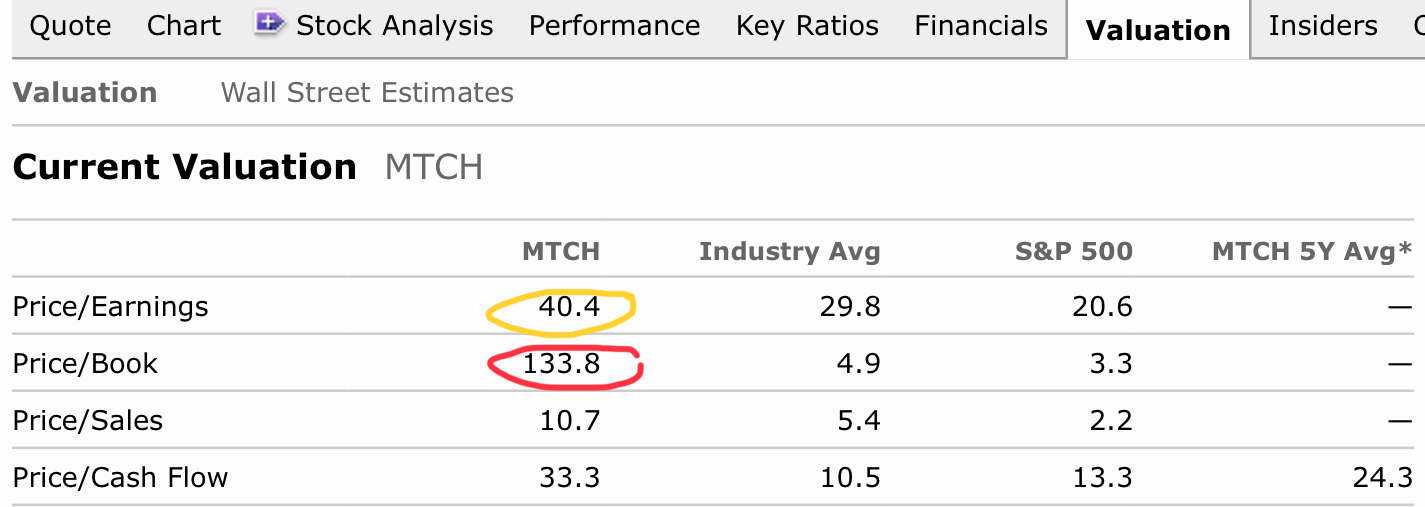Switch to the Chart tab
Viewport: 1425px width, 507px height.
coord(184,26)
